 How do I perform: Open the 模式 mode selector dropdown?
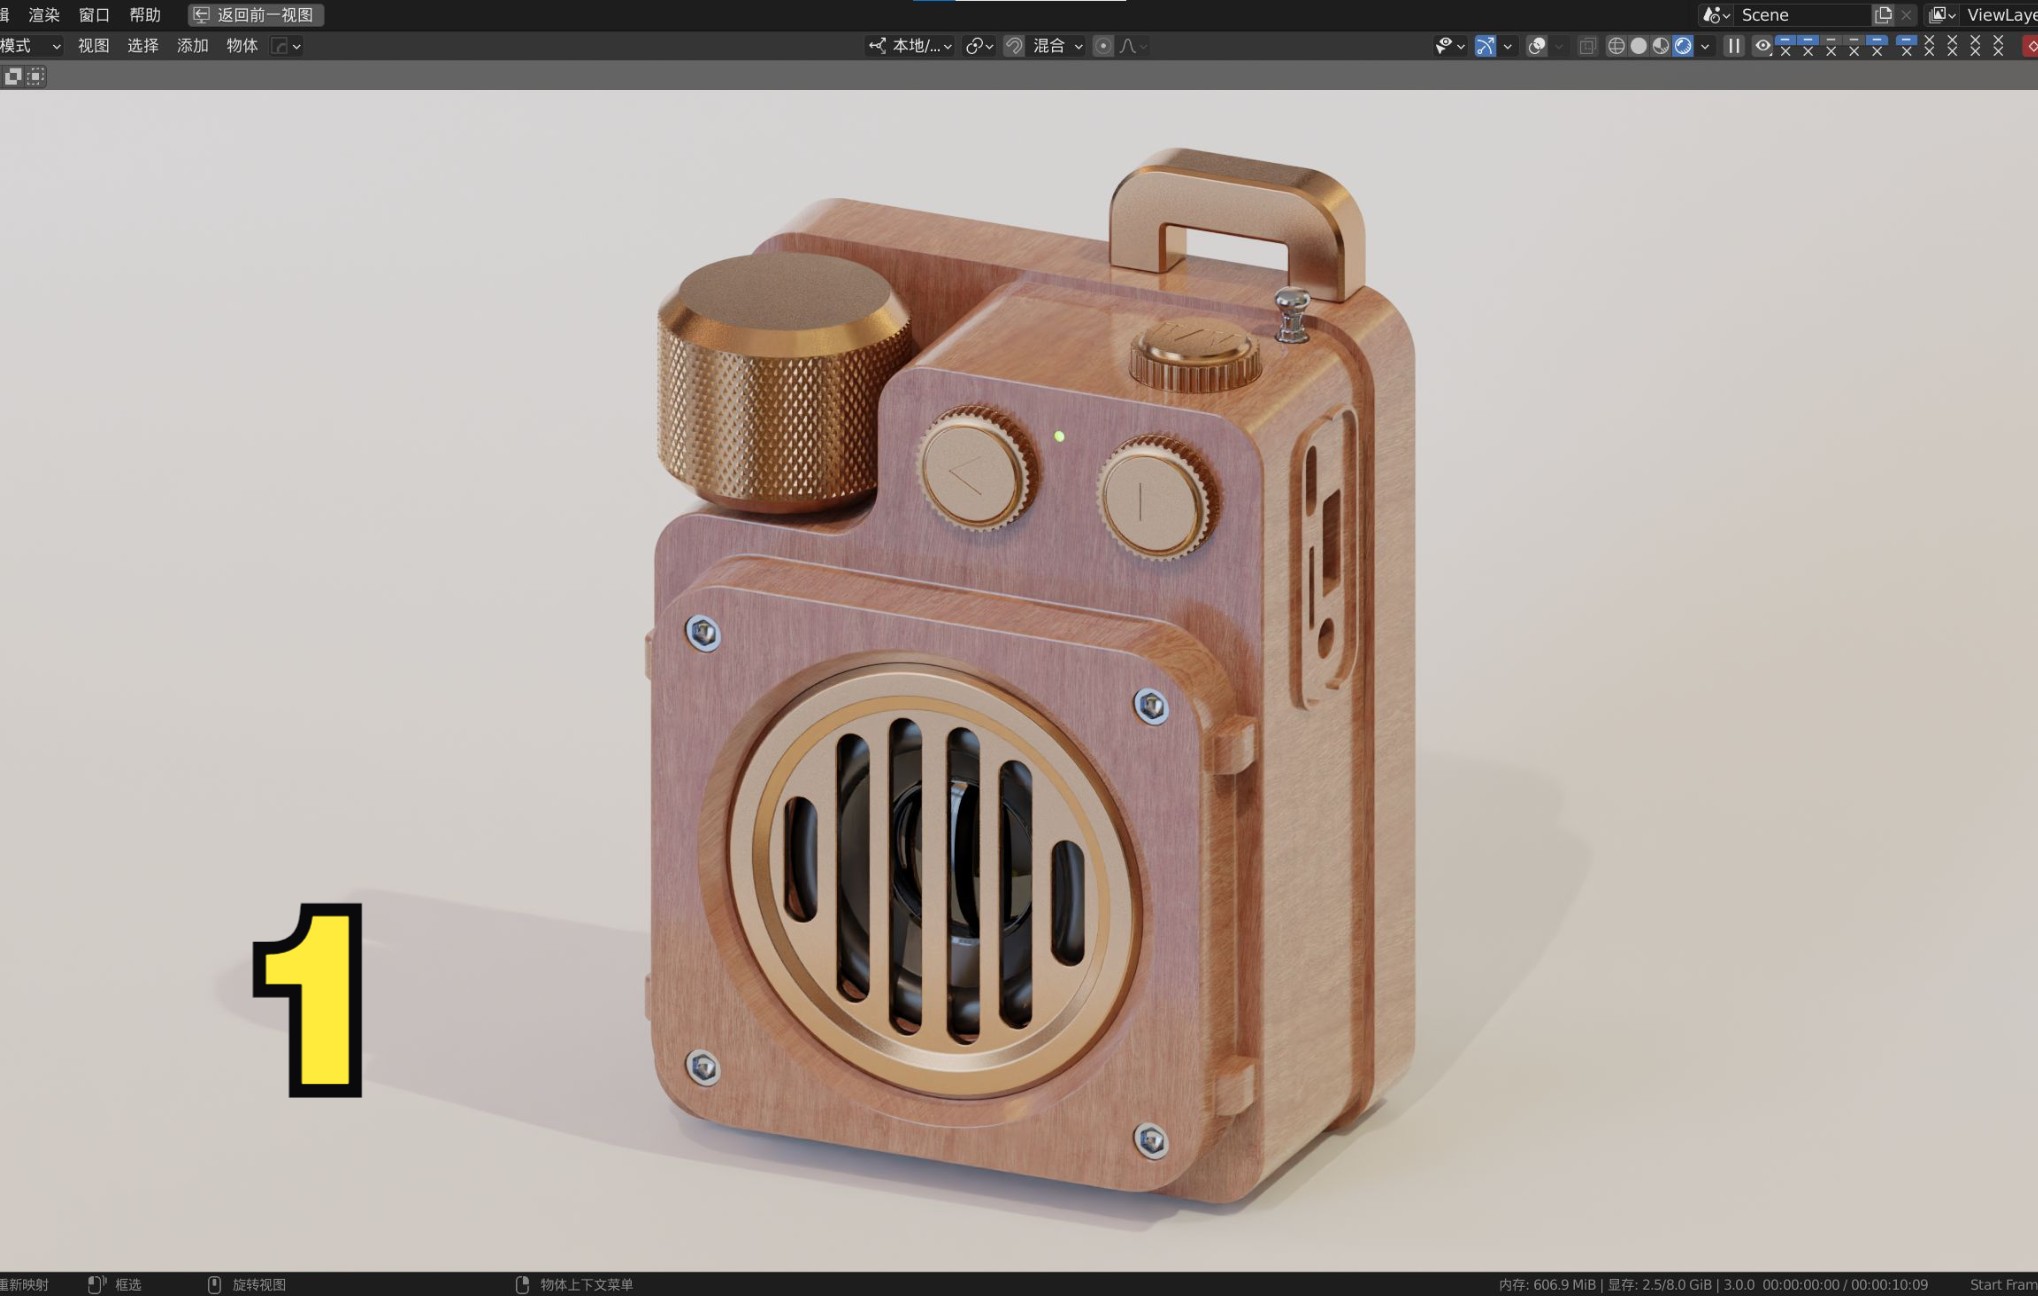(x=30, y=46)
